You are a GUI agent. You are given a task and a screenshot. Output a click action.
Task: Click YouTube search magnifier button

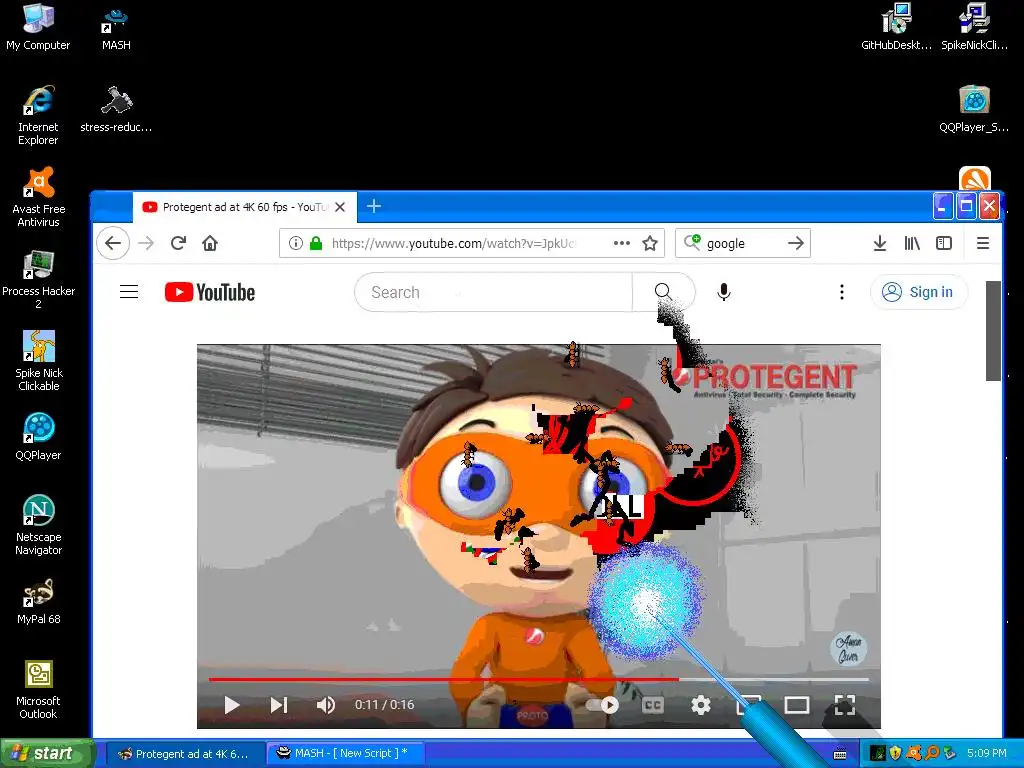point(663,292)
